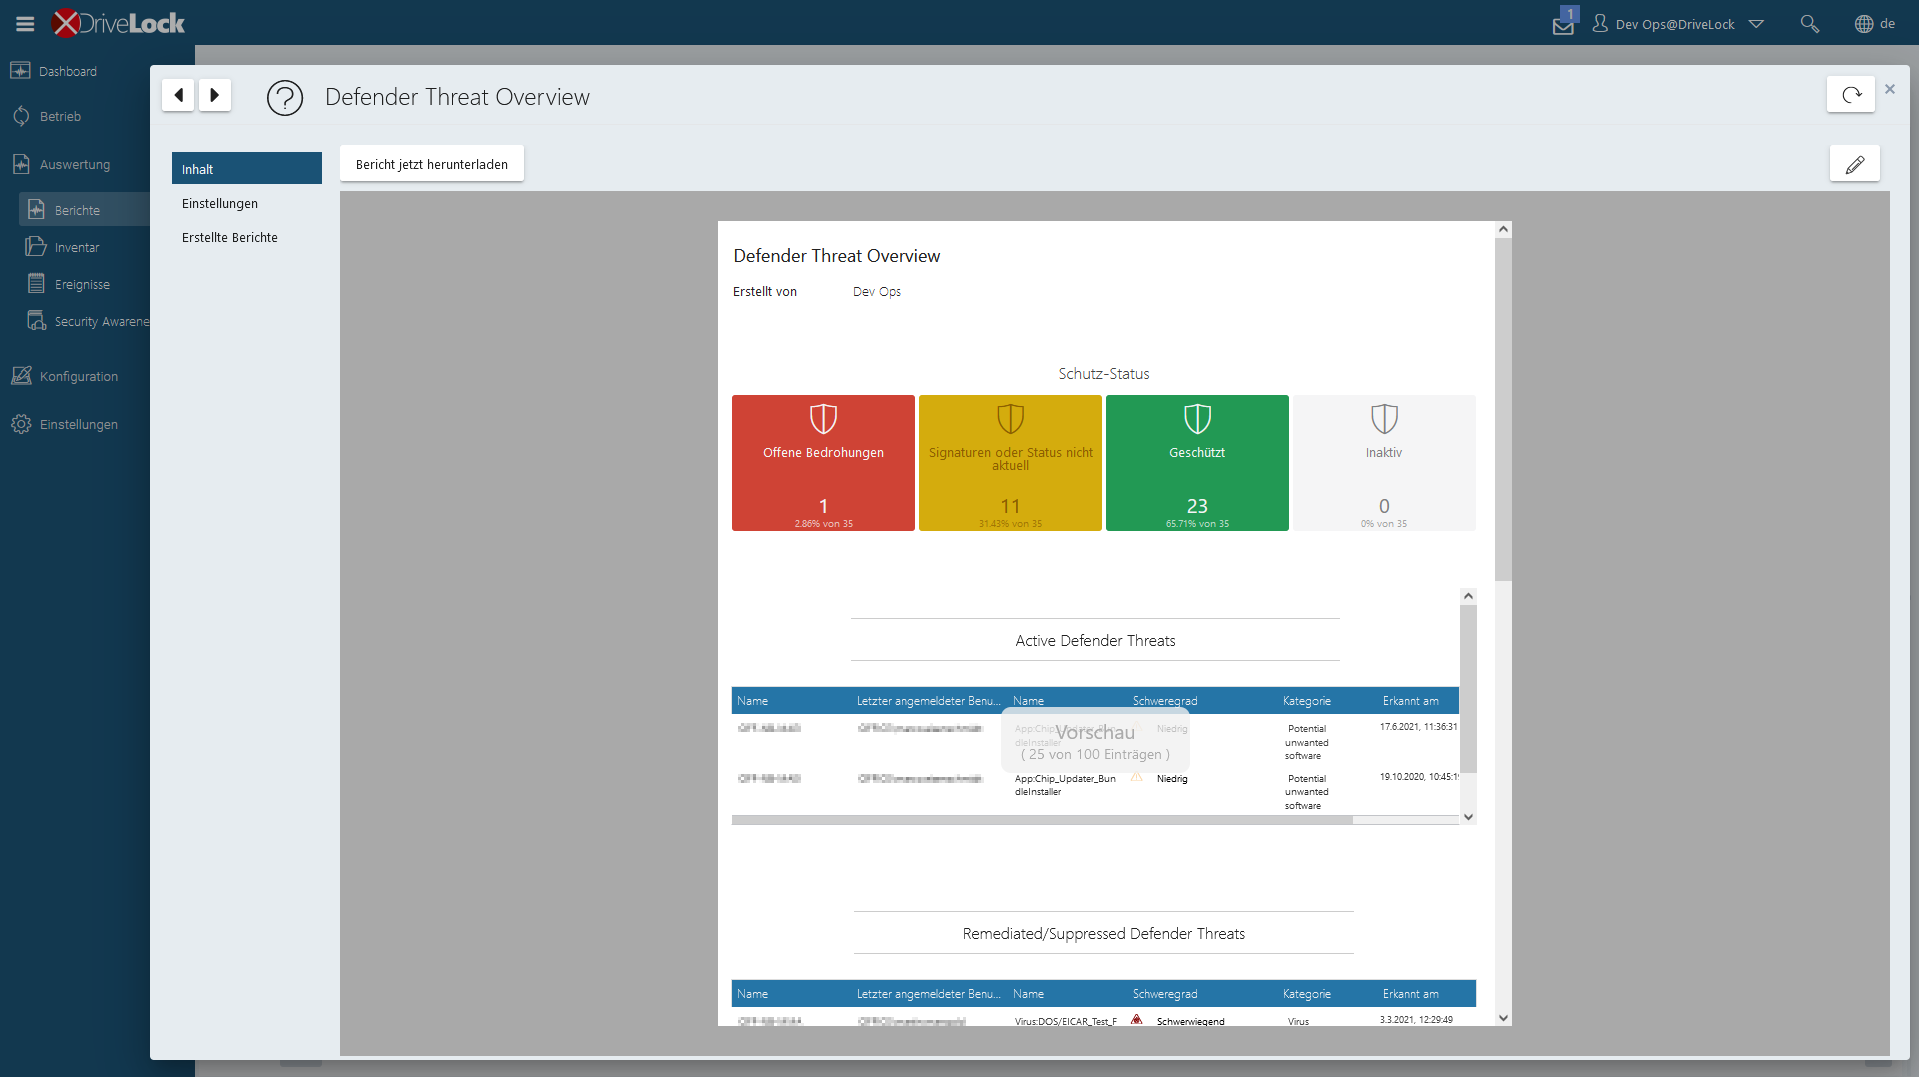
Task: Open the notifications inbox icon
Action: coord(1563,23)
